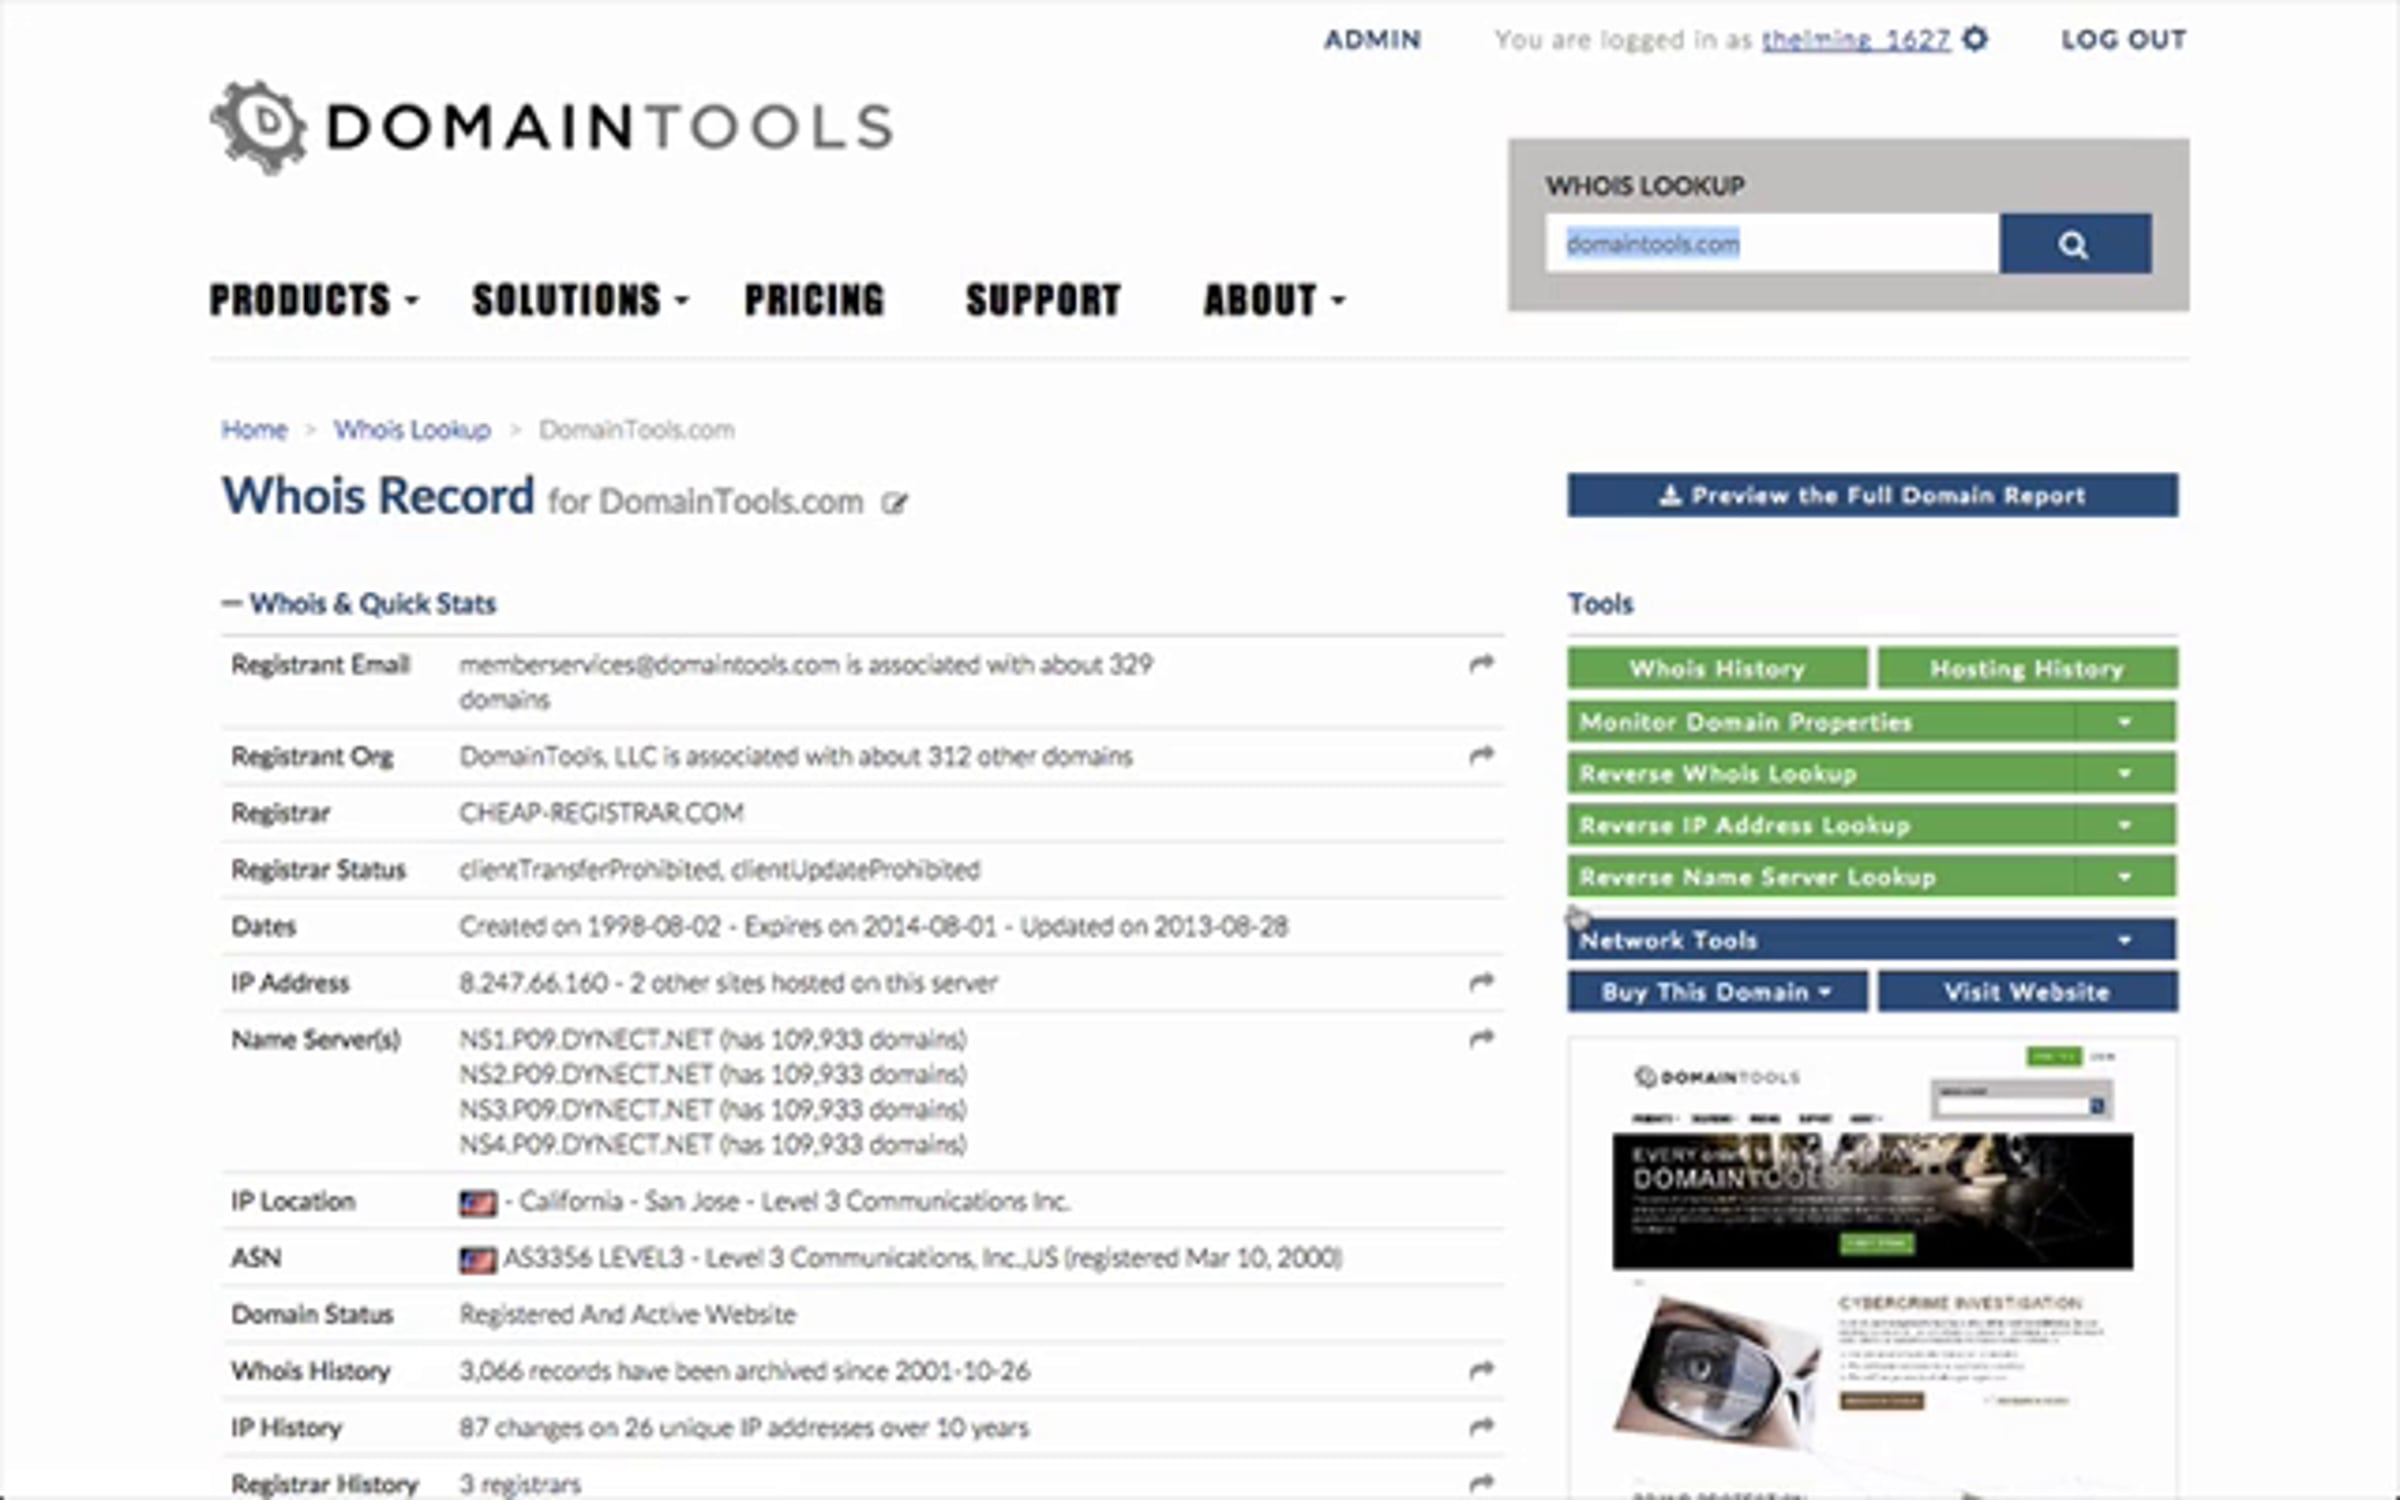Open the Buy This Domain dropdown
This screenshot has width=2400, height=1500.
click(1717, 992)
